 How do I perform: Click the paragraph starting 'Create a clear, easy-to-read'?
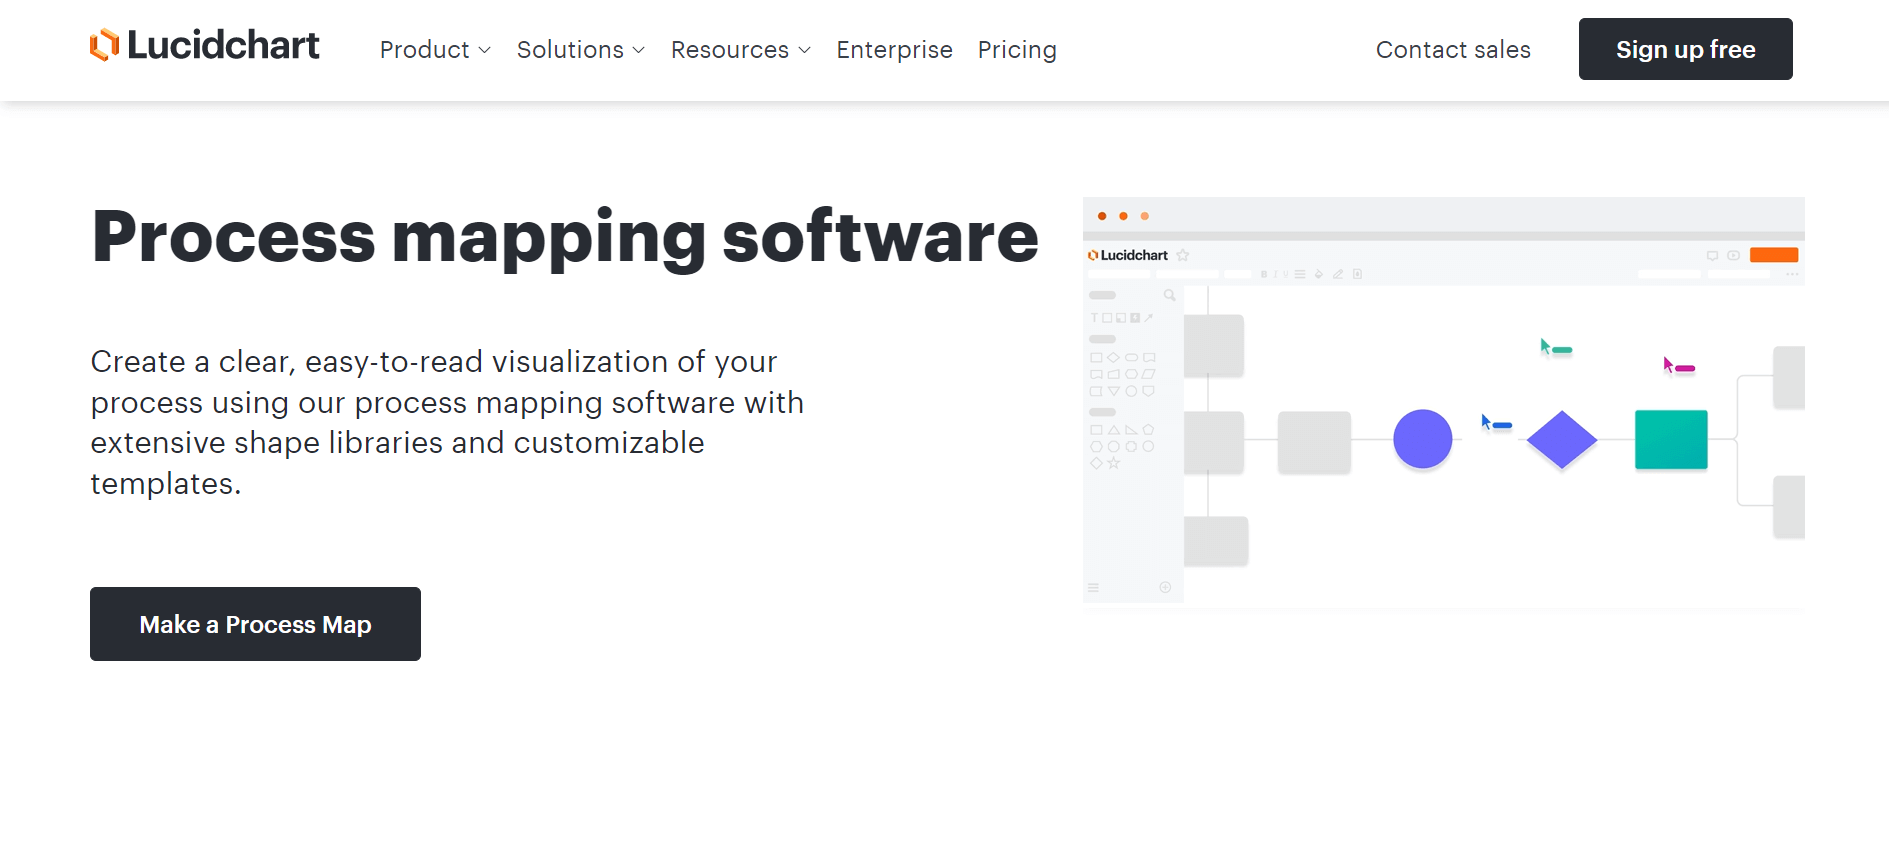pyautogui.click(x=448, y=422)
